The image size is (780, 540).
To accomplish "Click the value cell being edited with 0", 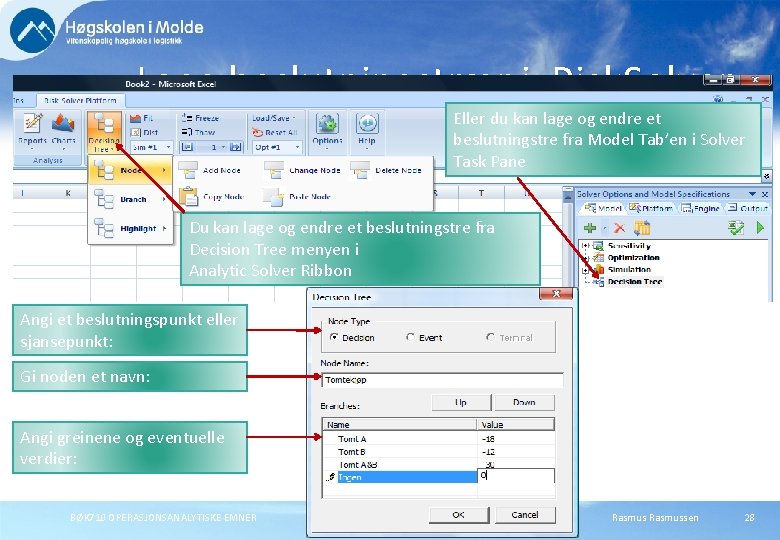I will 516,476.
